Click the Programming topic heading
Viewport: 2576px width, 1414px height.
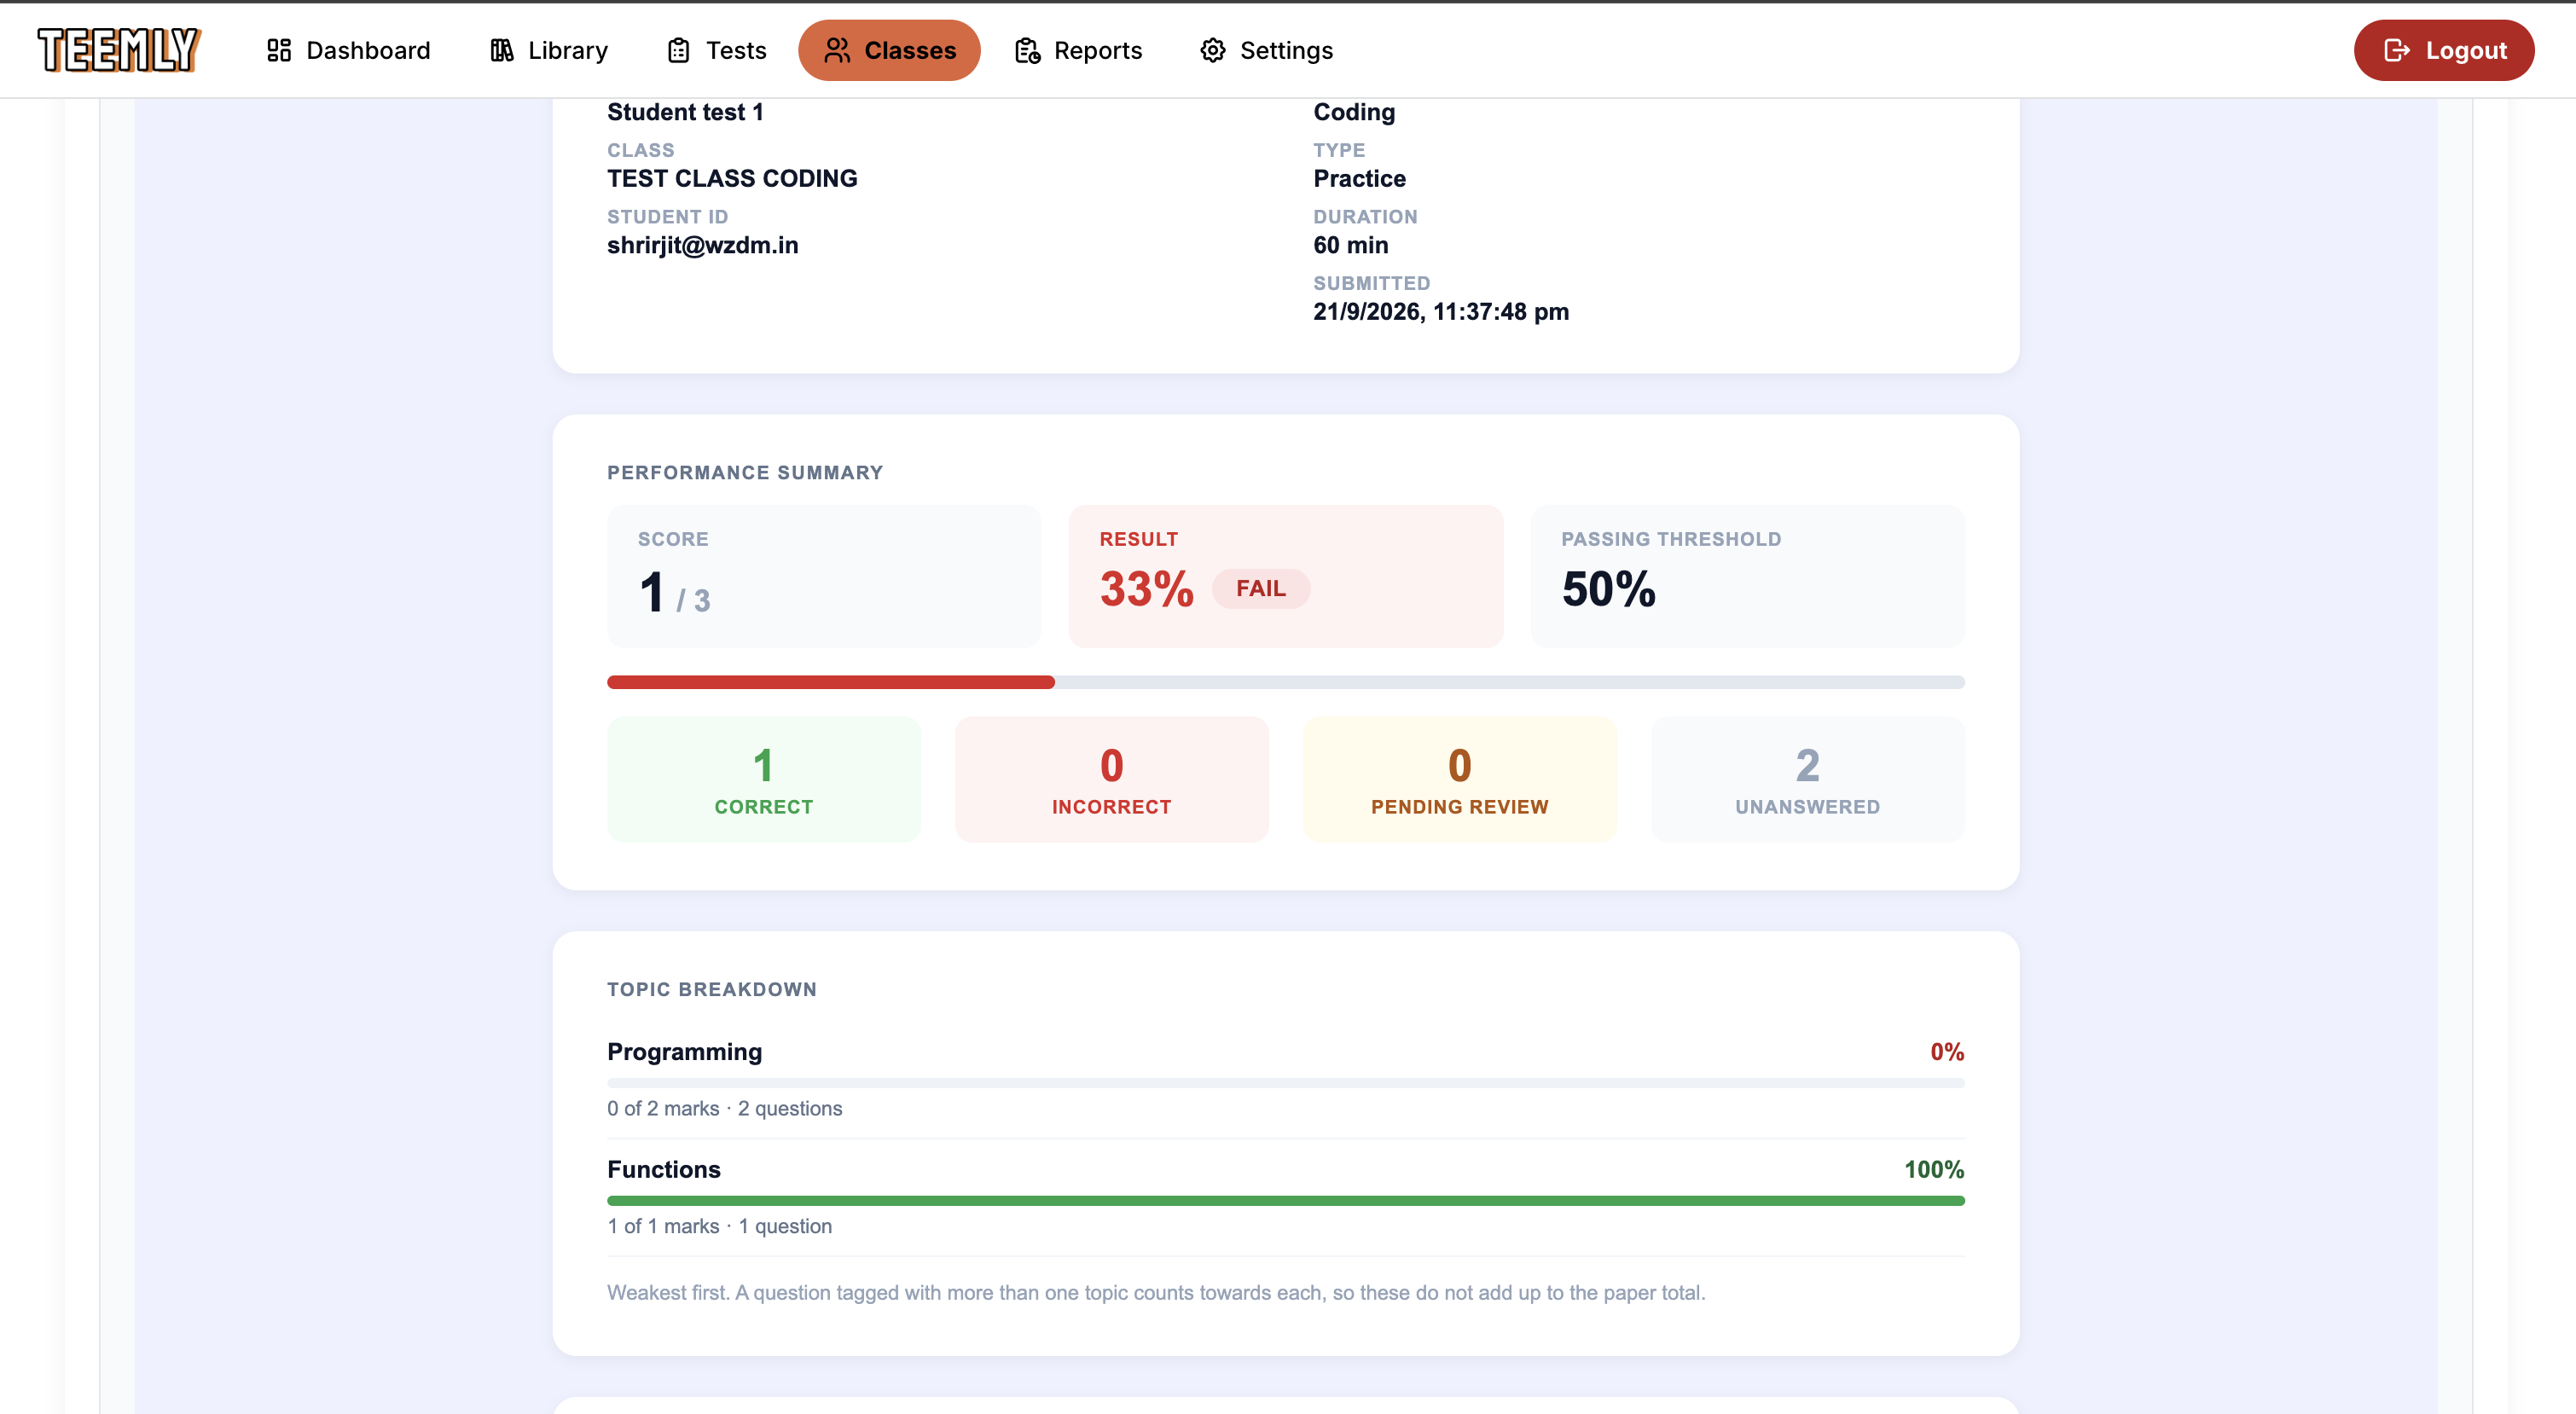(x=685, y=1052)
